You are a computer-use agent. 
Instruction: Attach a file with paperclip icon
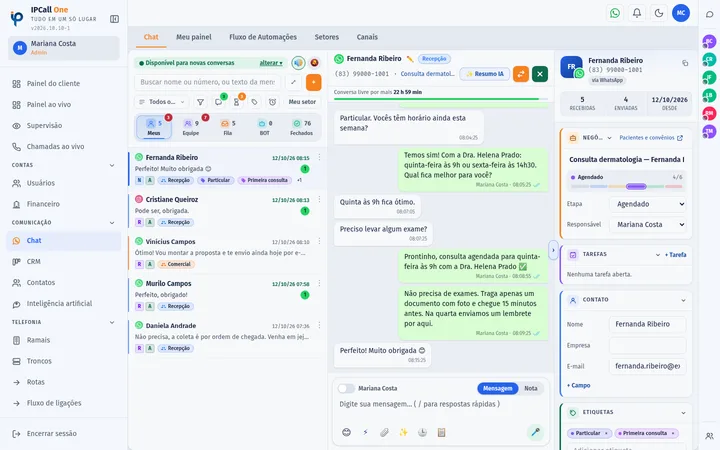(x=384, y=432)
